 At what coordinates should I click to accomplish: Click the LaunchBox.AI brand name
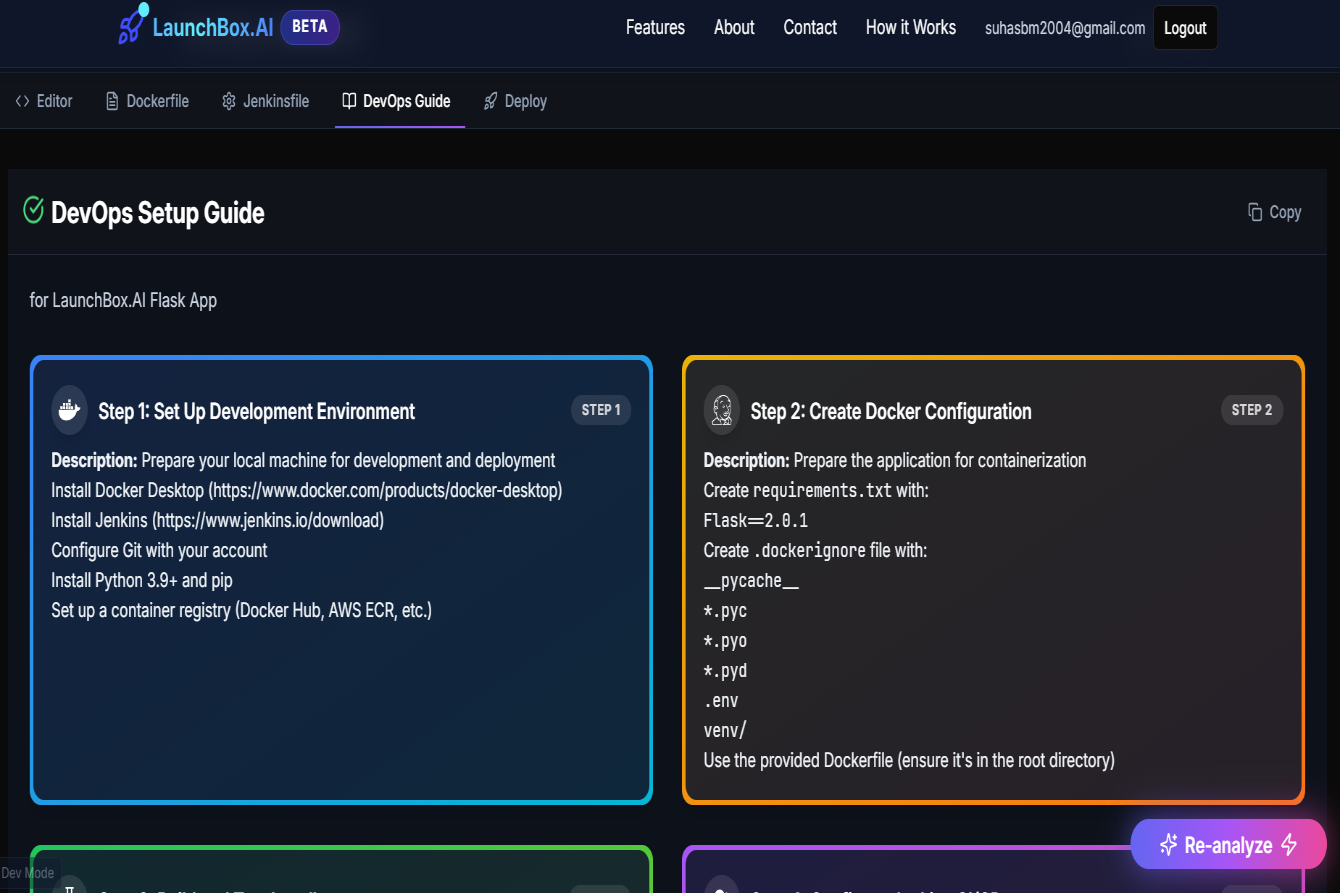[x=213, y=27]
